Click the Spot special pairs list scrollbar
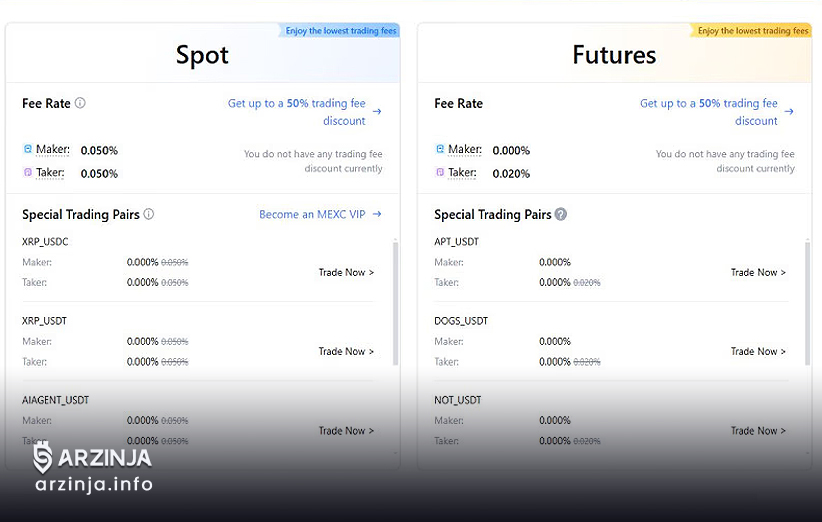This screenshot has width=822, height=522. [x=395, y=305]
